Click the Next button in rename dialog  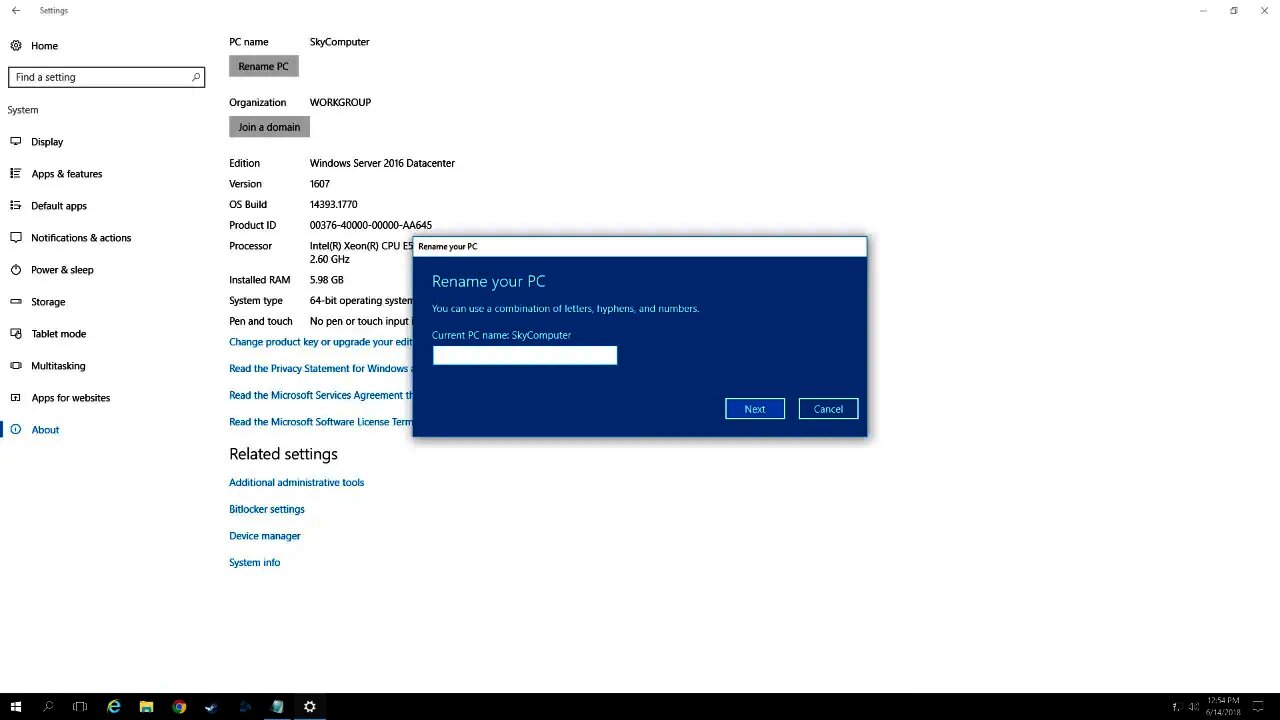tap(755, 409)
